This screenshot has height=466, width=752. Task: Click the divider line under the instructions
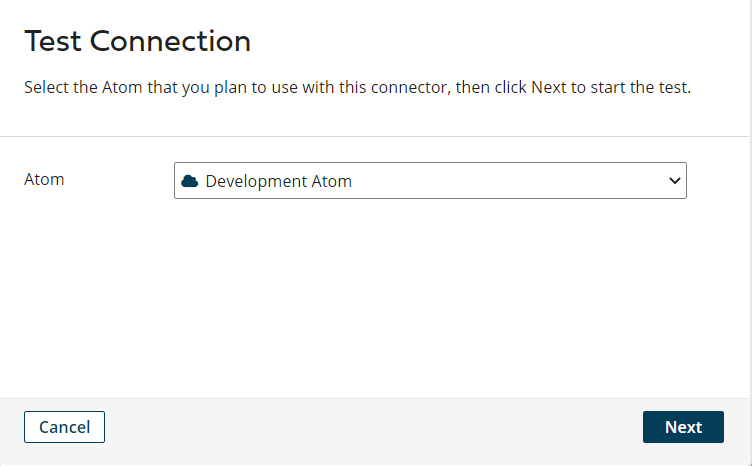click(375, 136)
